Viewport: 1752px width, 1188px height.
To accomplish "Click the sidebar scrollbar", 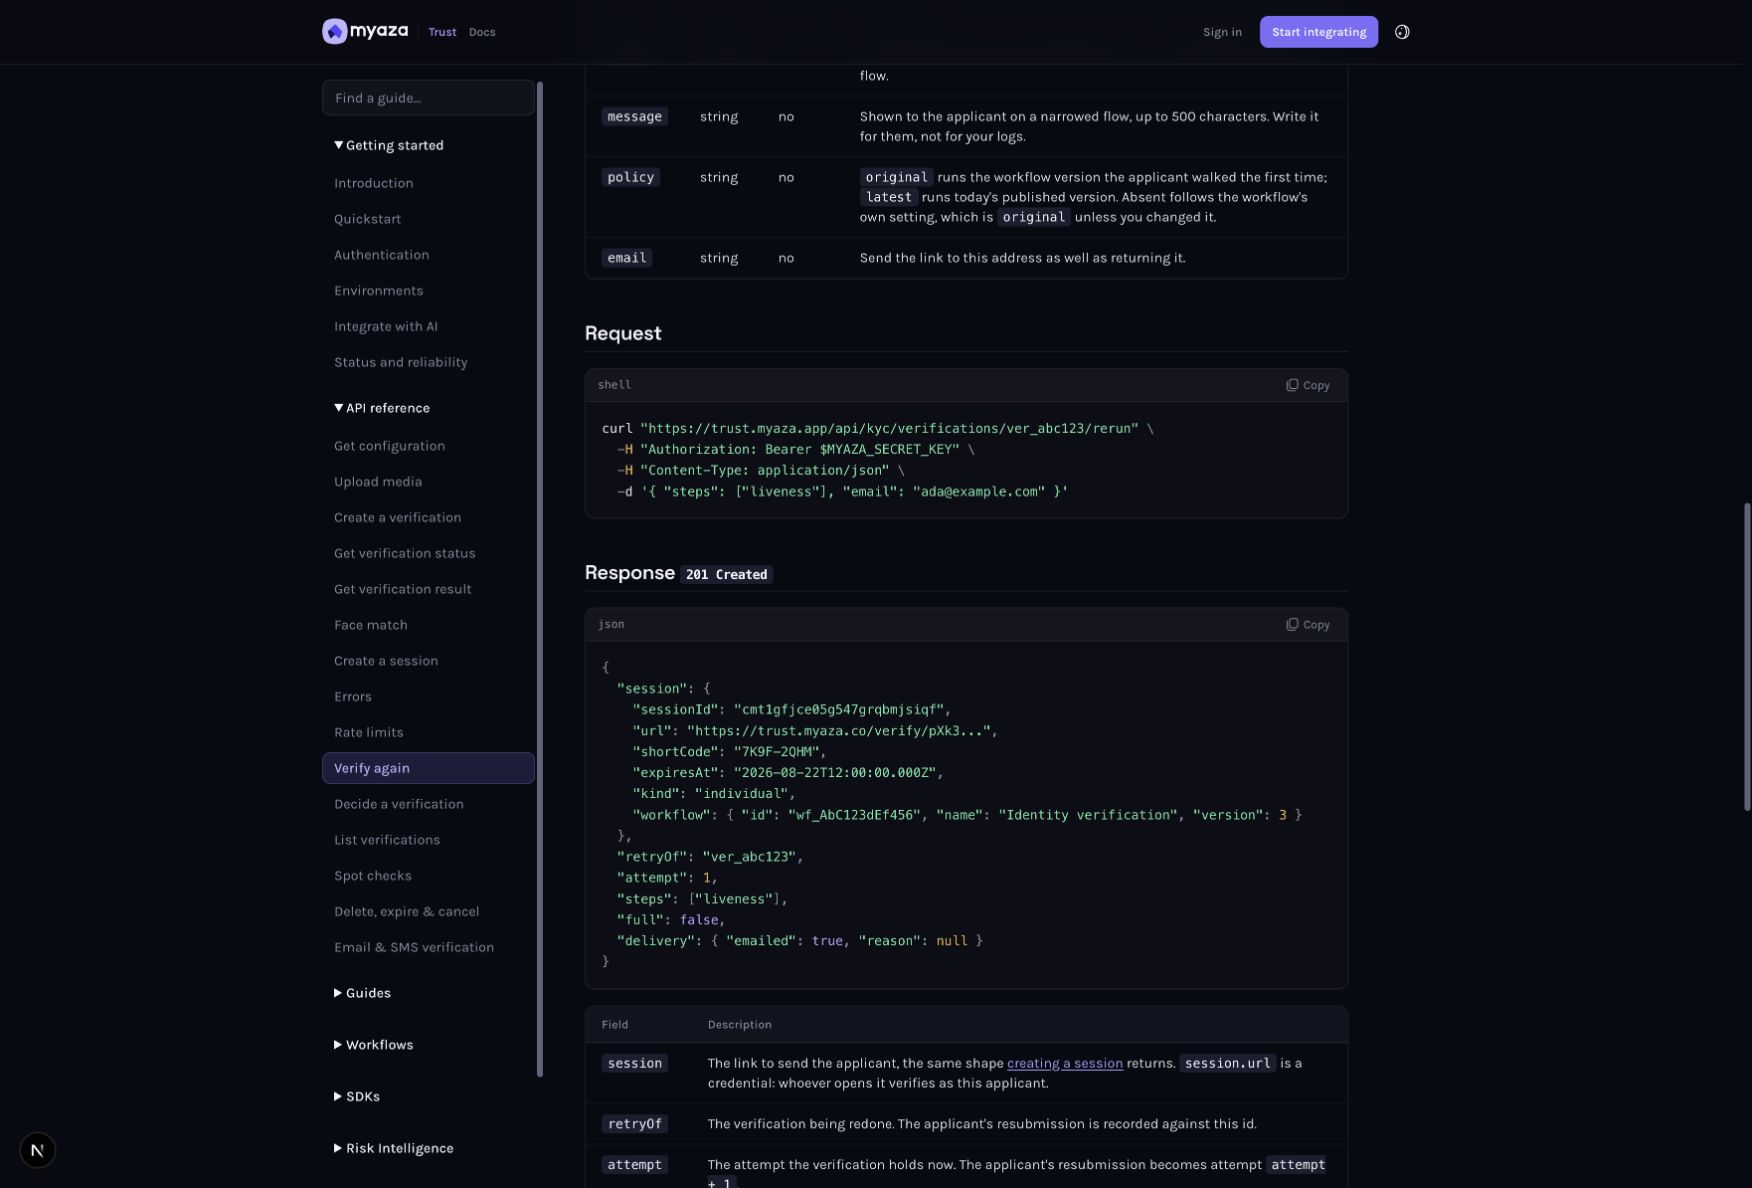I will 540,580.
